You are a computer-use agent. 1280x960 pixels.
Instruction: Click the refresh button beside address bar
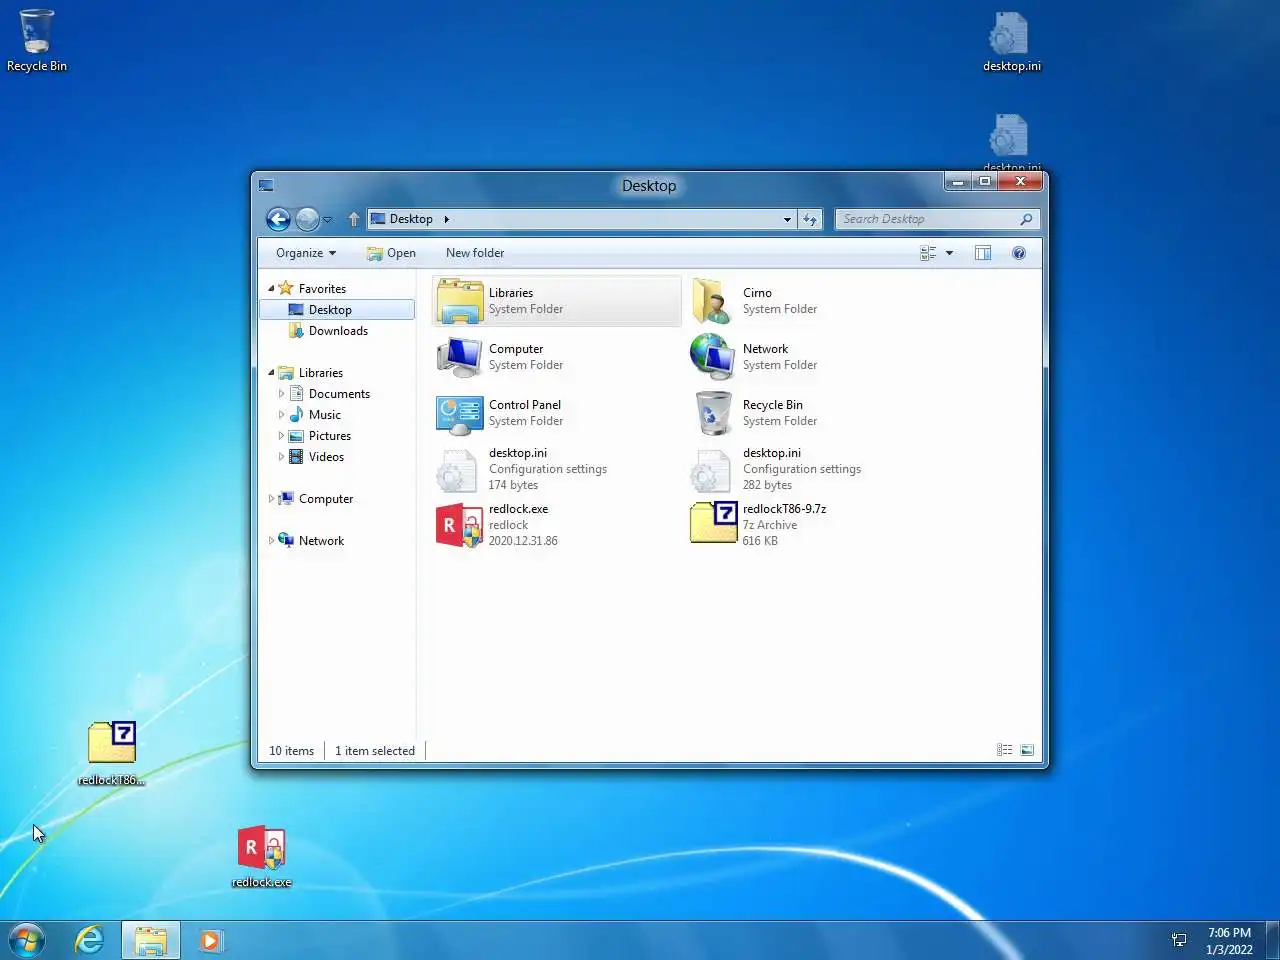(810, 219)
